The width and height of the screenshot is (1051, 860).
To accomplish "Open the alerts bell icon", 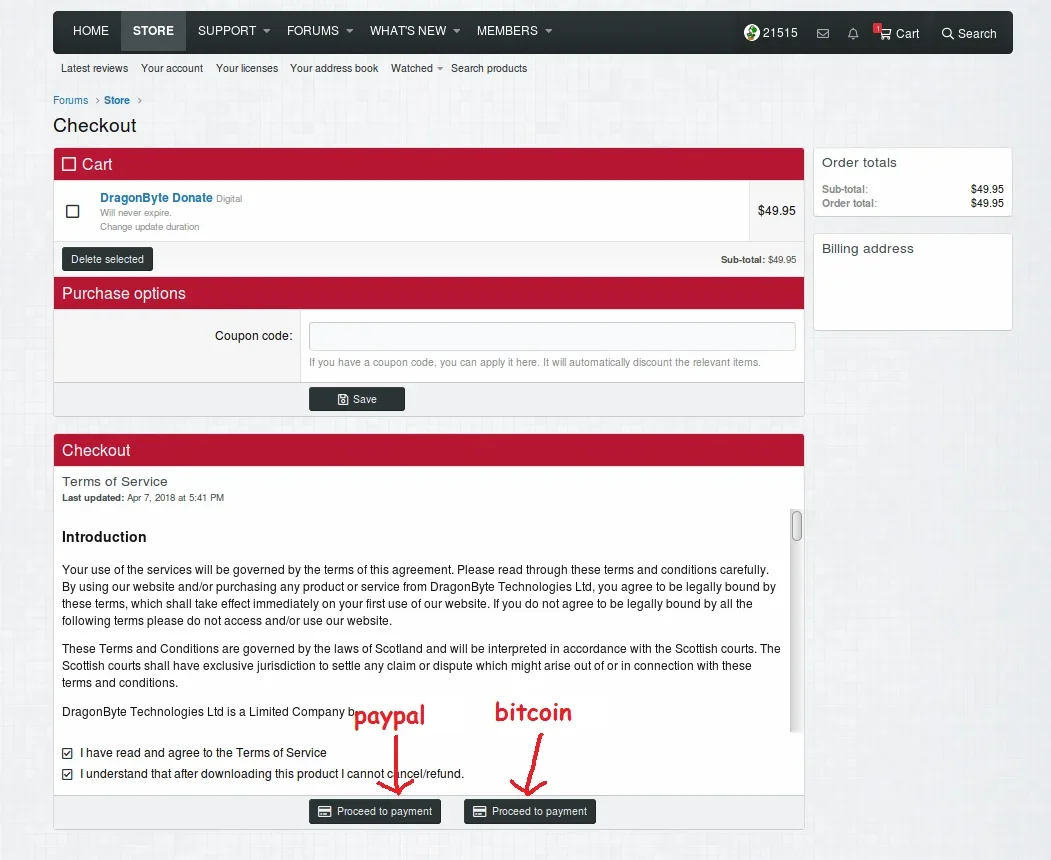I will [x=853, y=34].
